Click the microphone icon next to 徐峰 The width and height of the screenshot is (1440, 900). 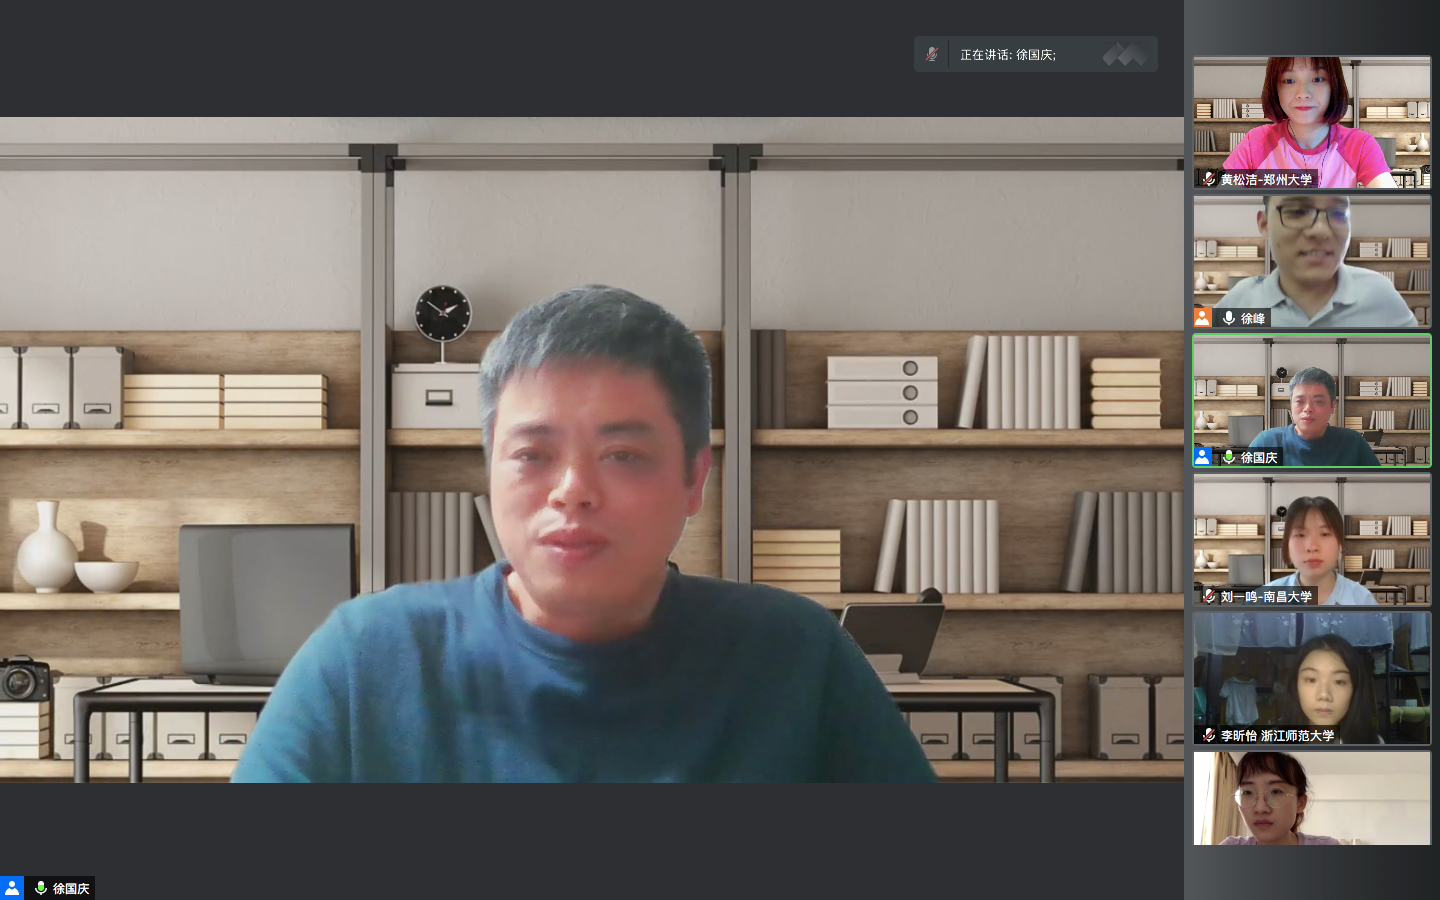coord(1229,318)
